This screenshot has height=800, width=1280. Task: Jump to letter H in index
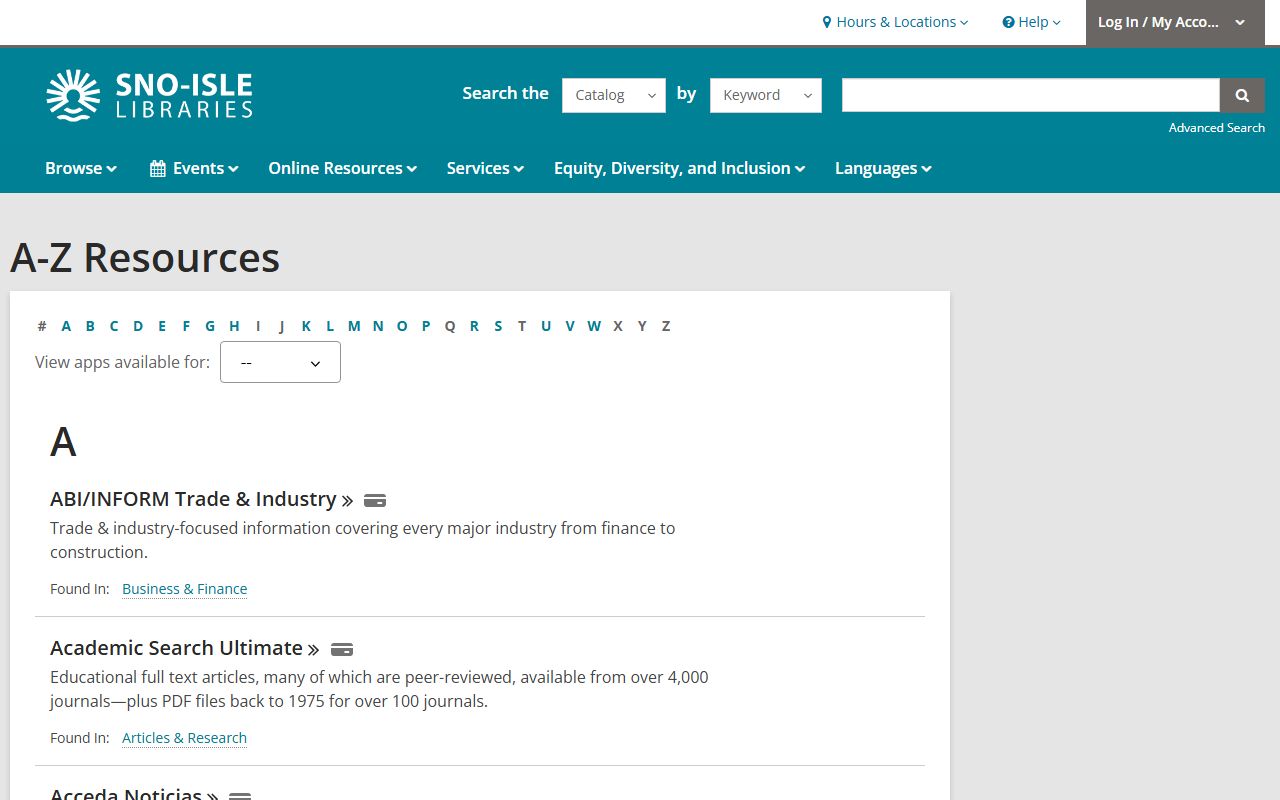tap(234, 326)
